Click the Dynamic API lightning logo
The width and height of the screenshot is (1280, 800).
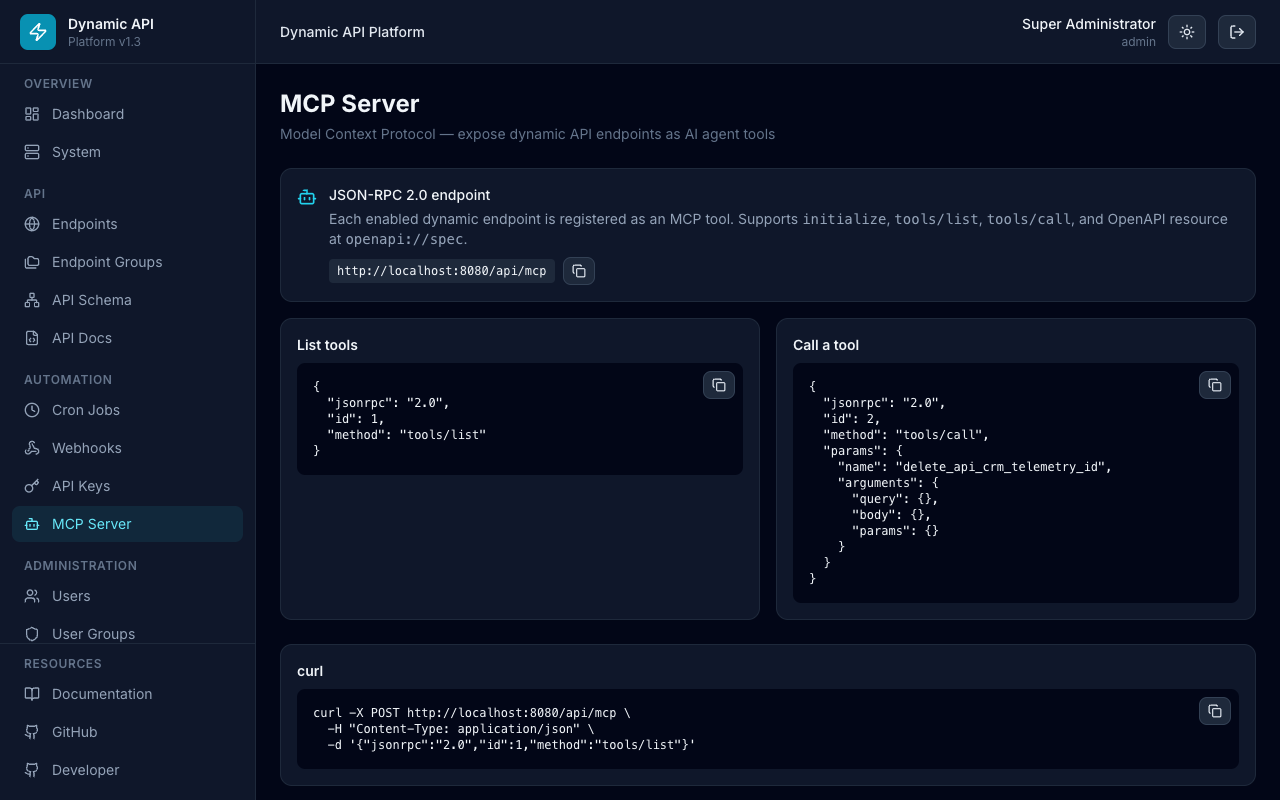(x=38, y=32)
